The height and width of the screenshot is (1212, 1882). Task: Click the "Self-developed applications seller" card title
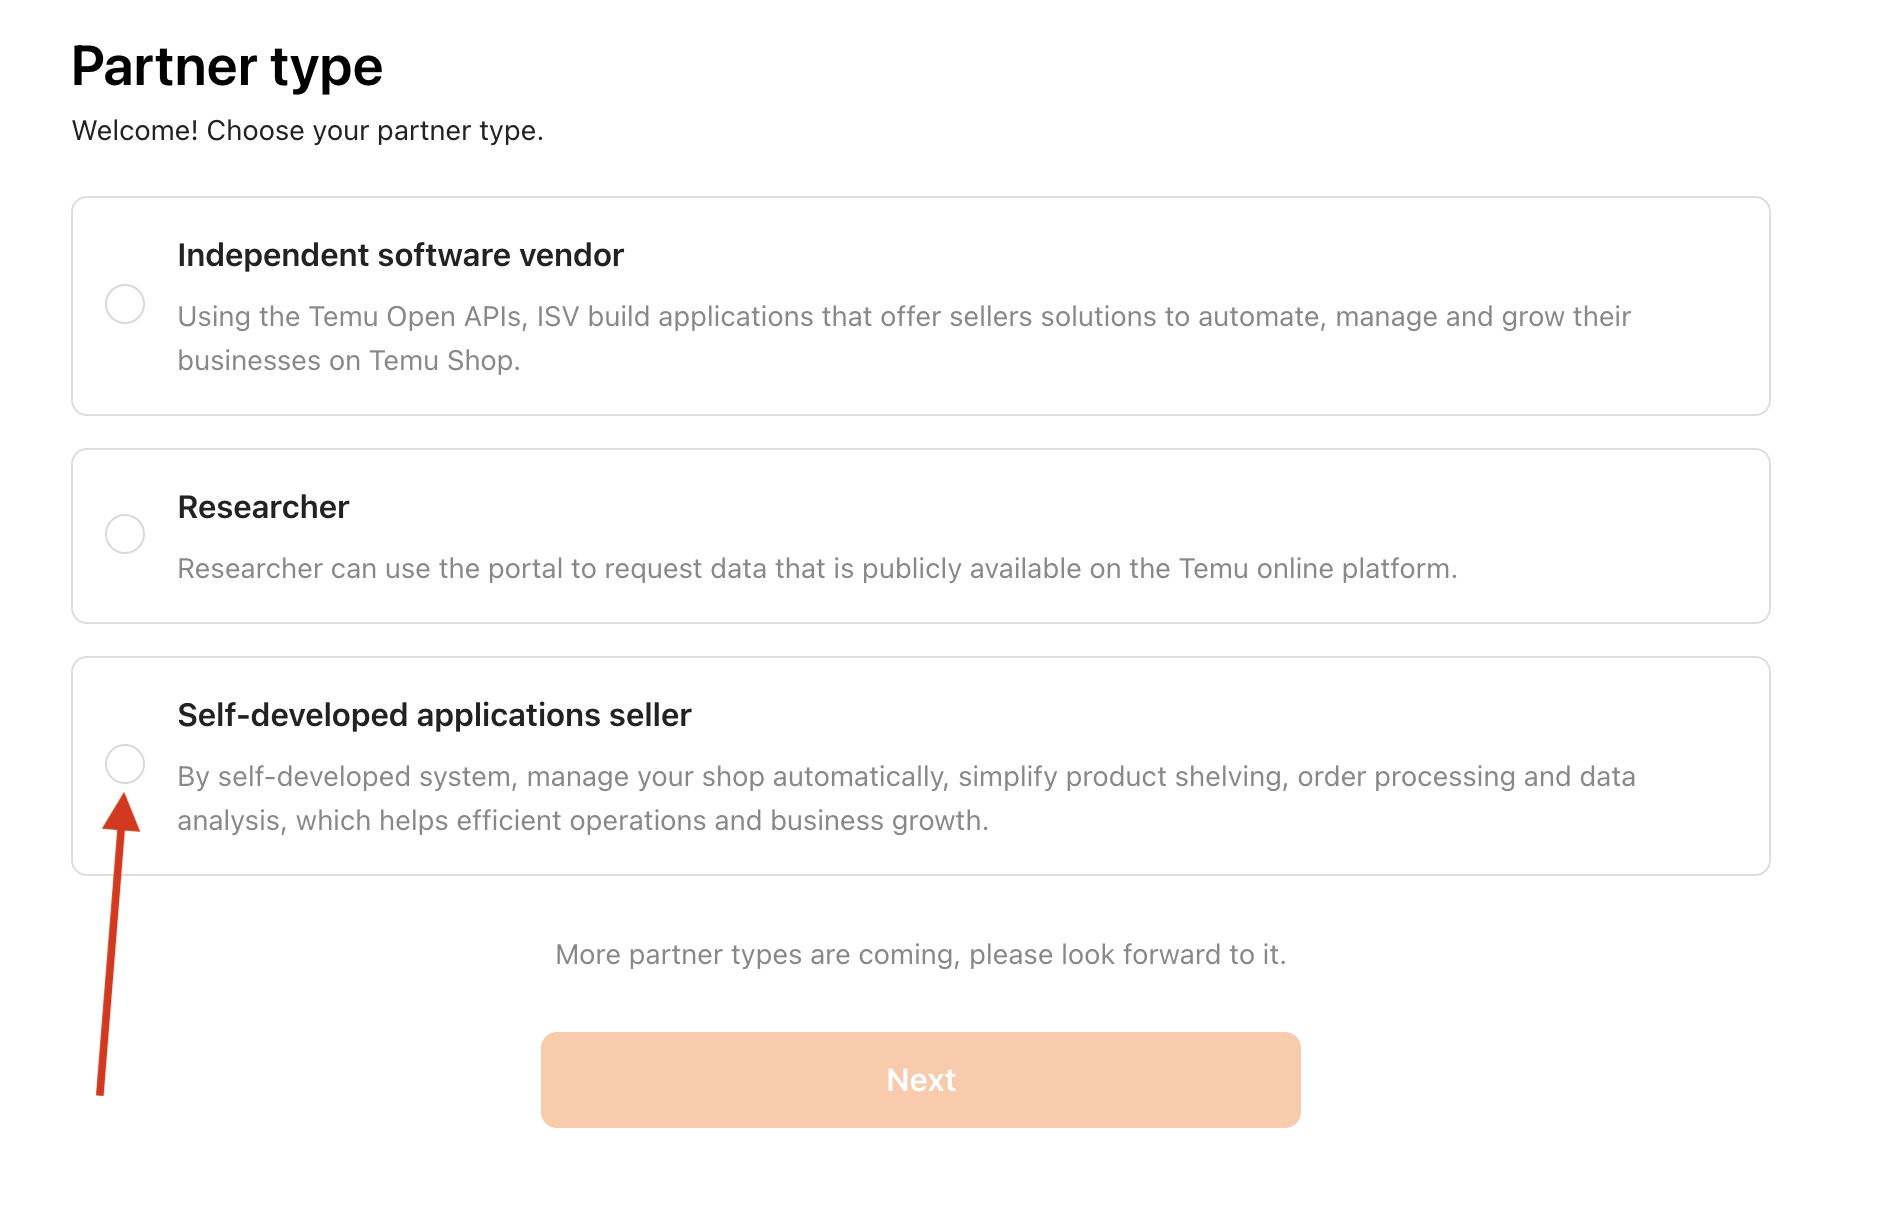pos(434,716)
